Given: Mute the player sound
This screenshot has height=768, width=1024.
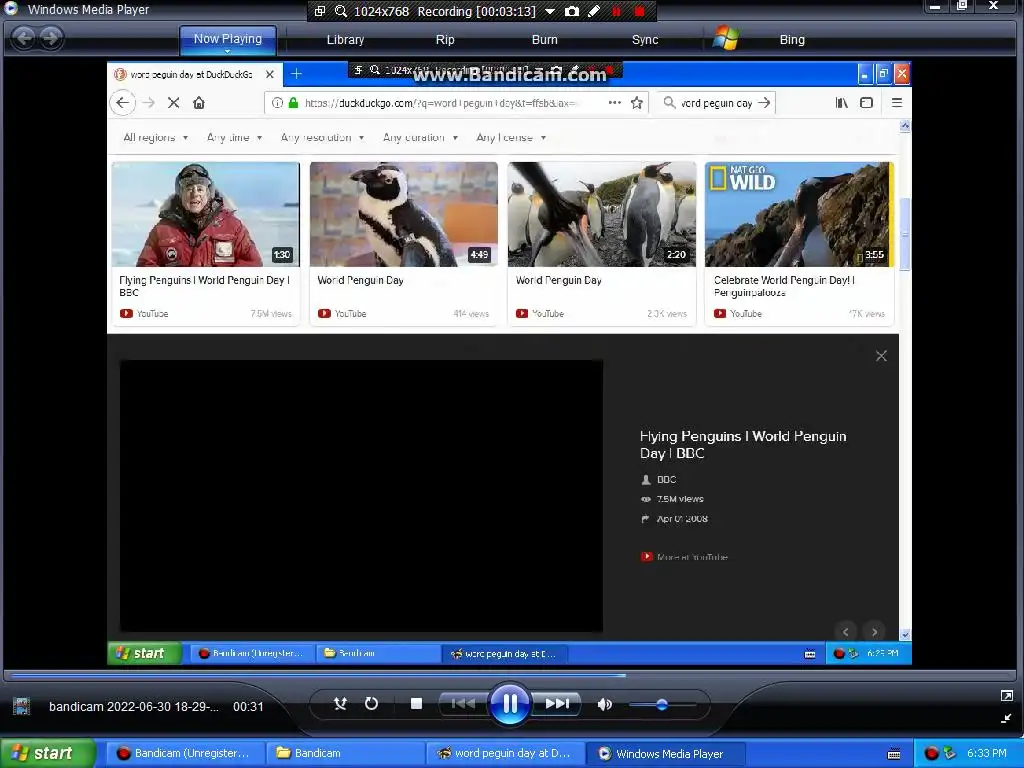Looking at the screenshot, I should pos(605,704).
